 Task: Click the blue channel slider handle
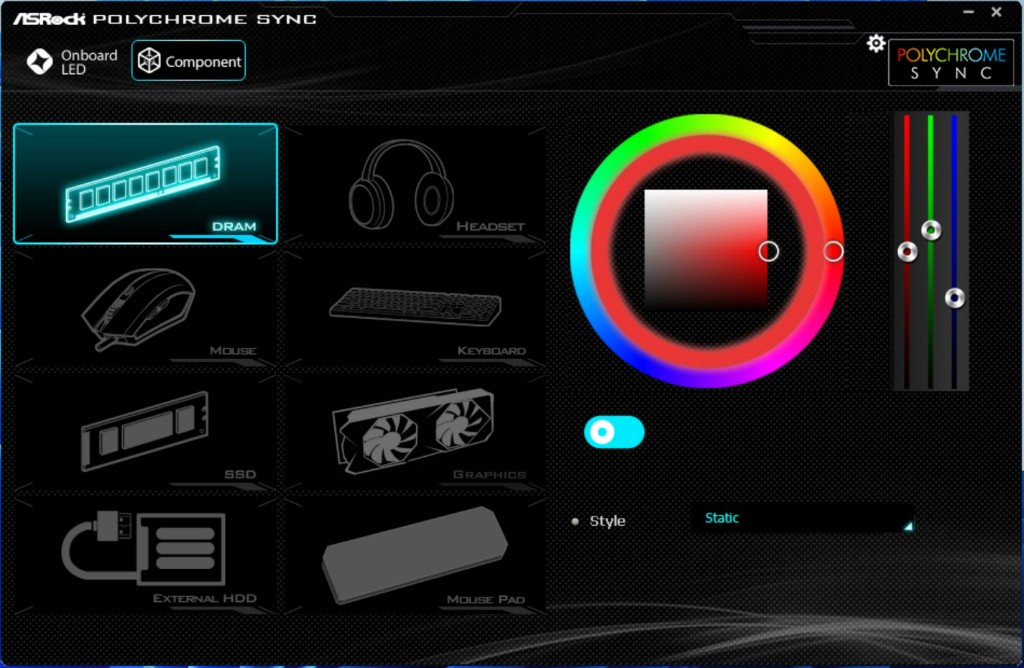click(x=955, y=298)
